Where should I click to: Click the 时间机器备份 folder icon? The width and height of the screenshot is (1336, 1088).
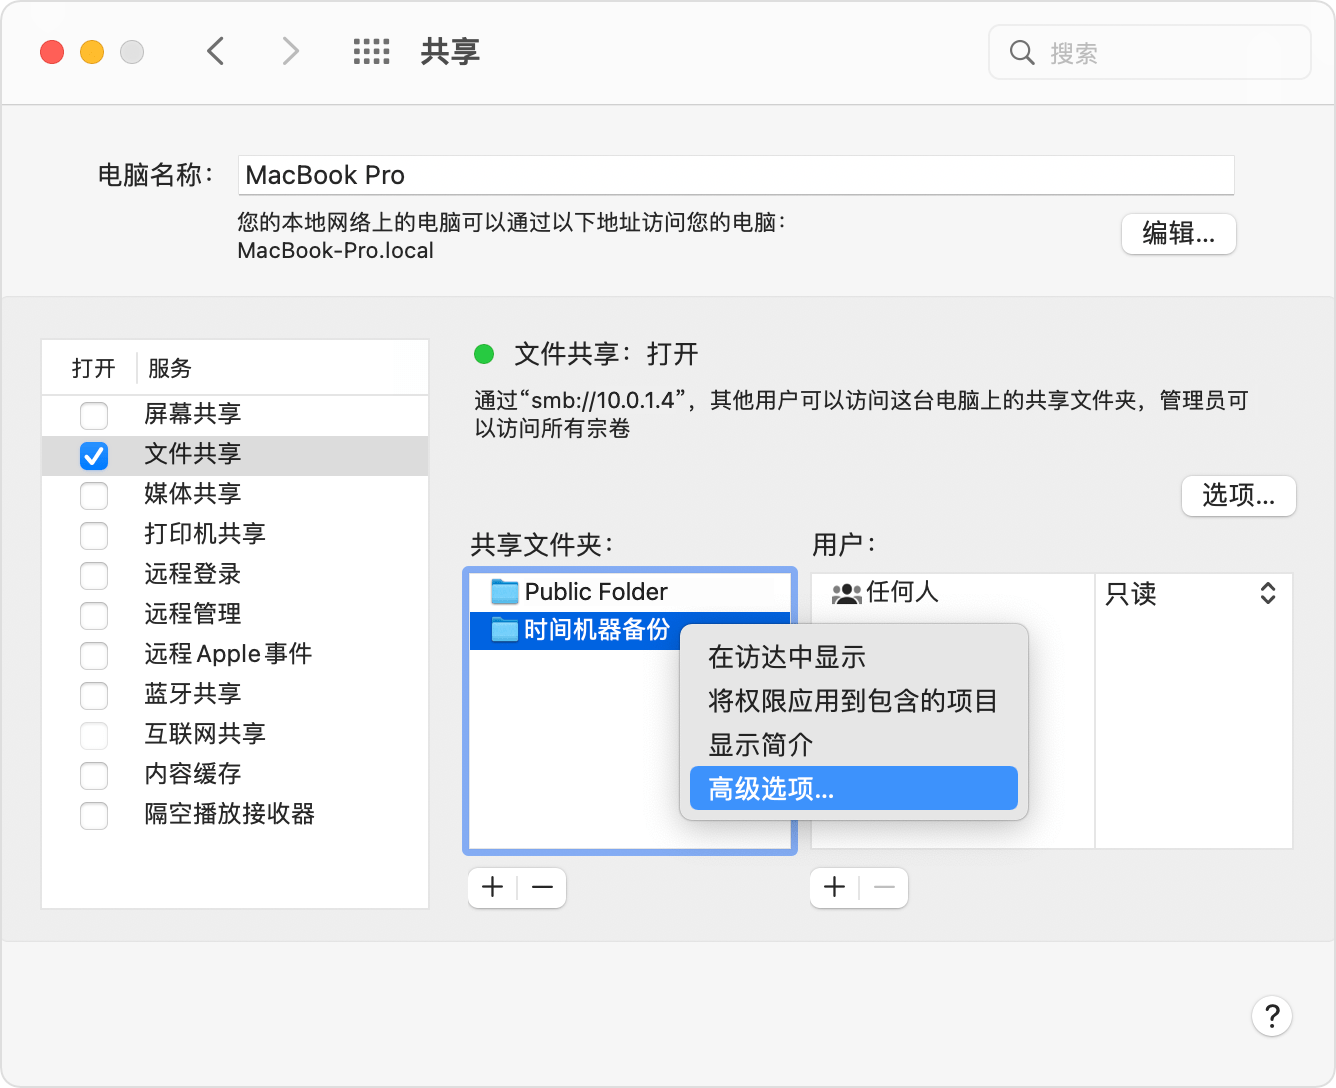(505, 629)
